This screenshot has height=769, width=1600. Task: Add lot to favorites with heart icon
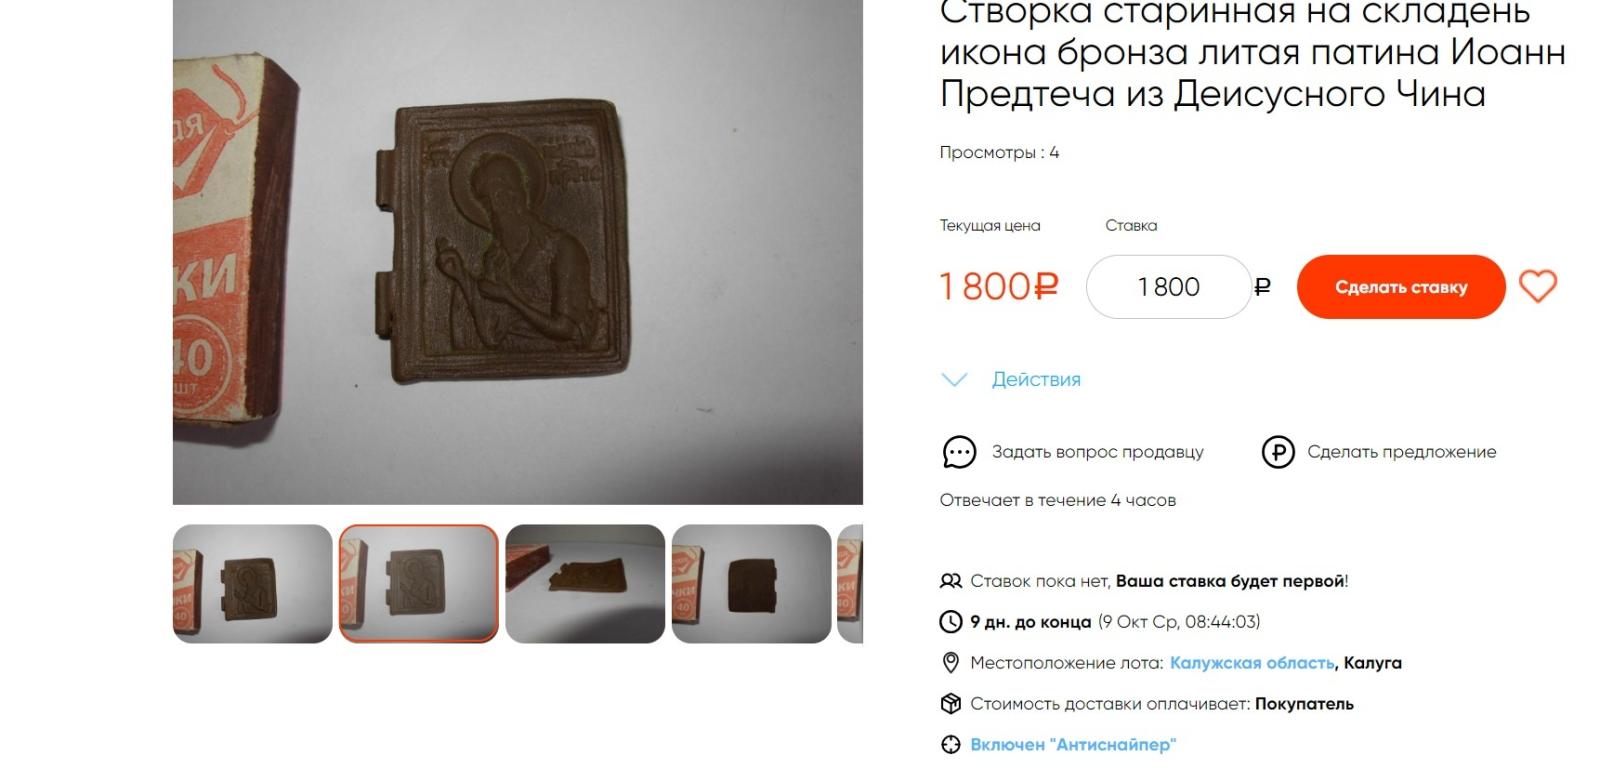(1538, 286)
